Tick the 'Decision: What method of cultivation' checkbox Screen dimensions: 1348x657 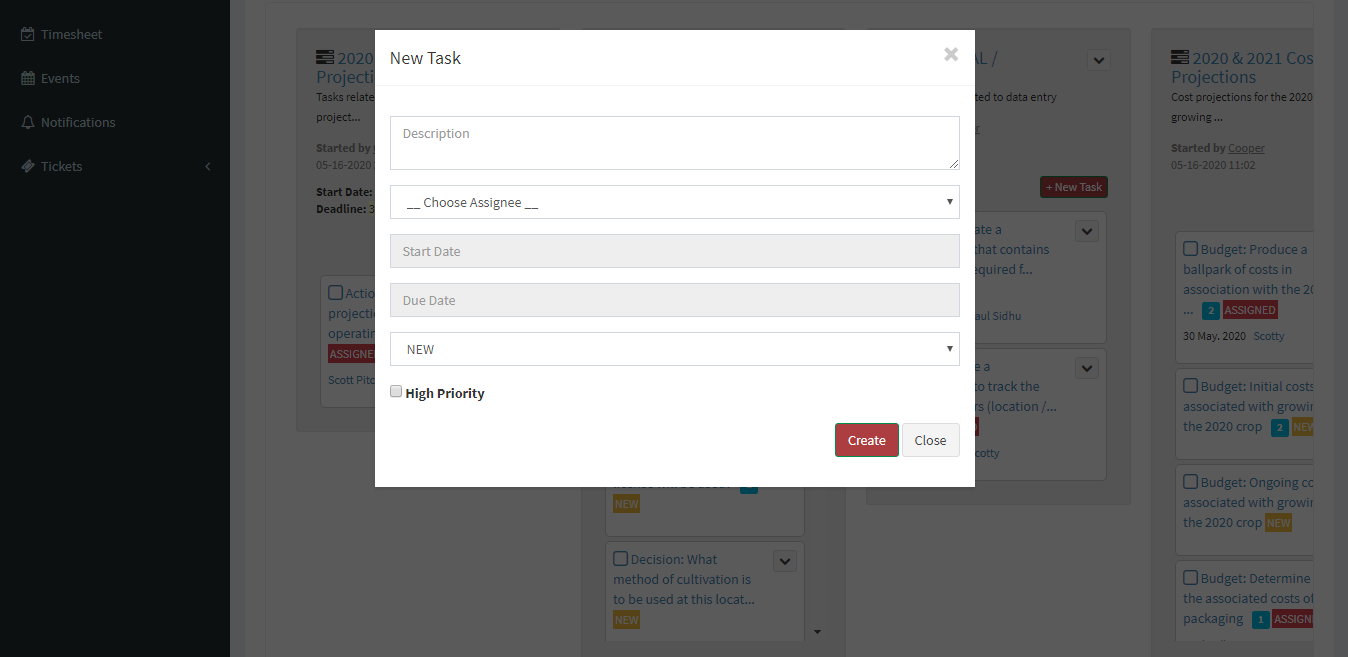[620, 558]
